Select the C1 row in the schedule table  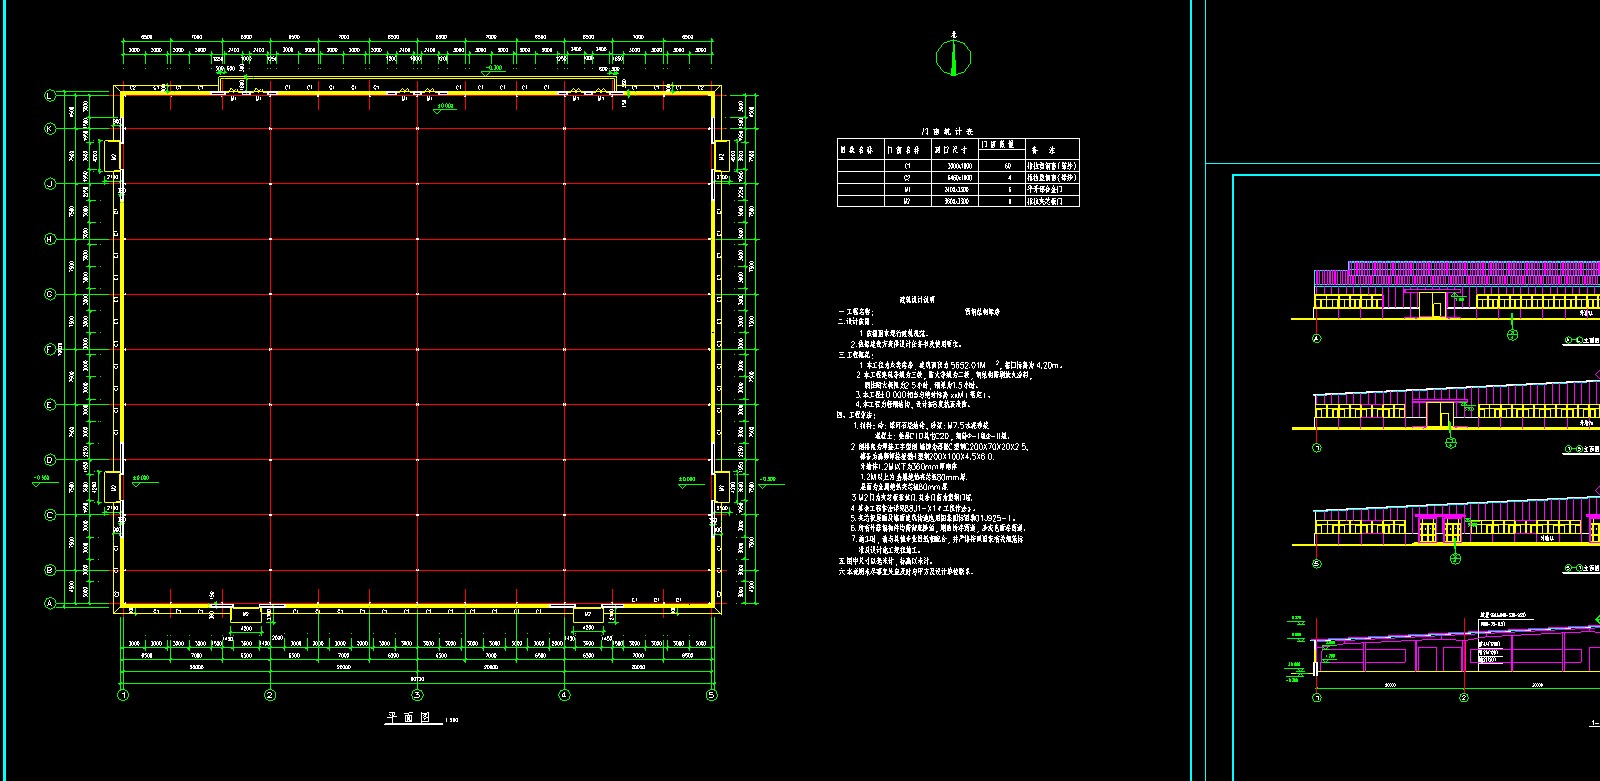[x=957, y=166]
